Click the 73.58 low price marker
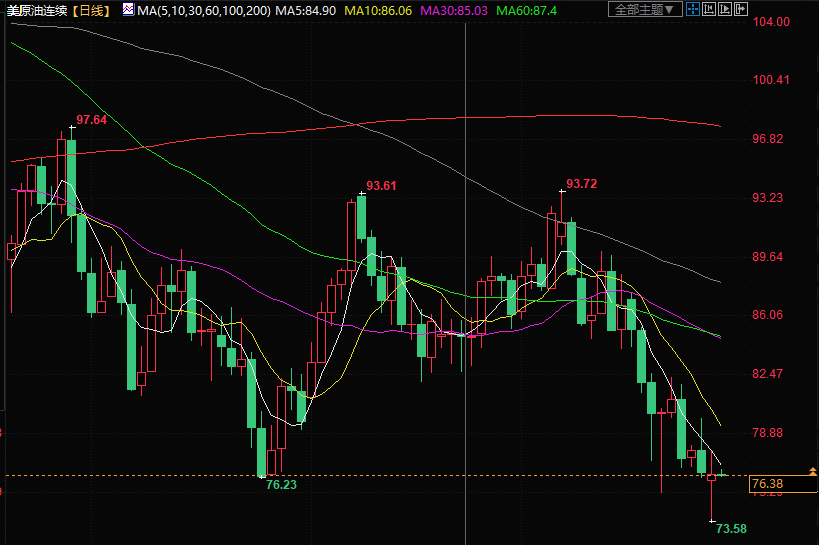 pyautogui.click(x=732, y=528)
